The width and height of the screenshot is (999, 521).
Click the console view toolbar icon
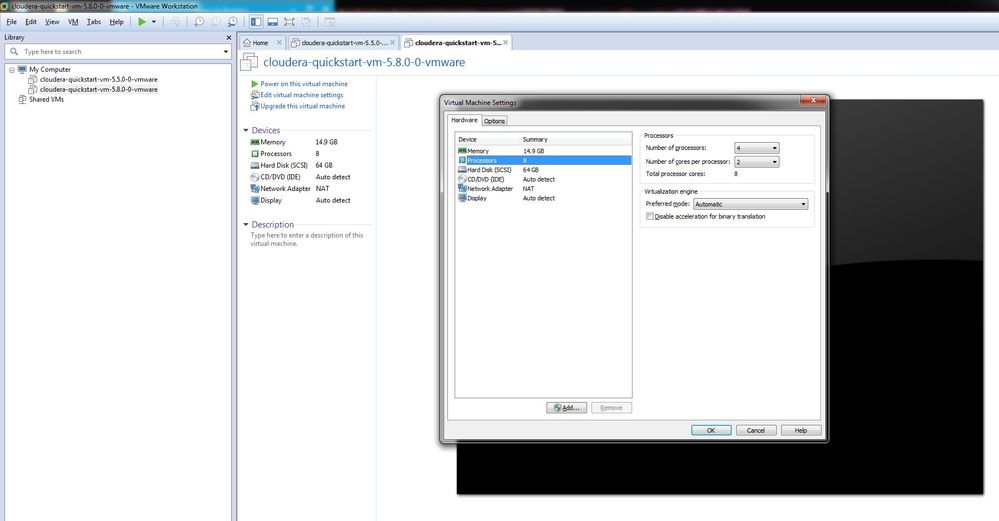click(x=329, y=22)
